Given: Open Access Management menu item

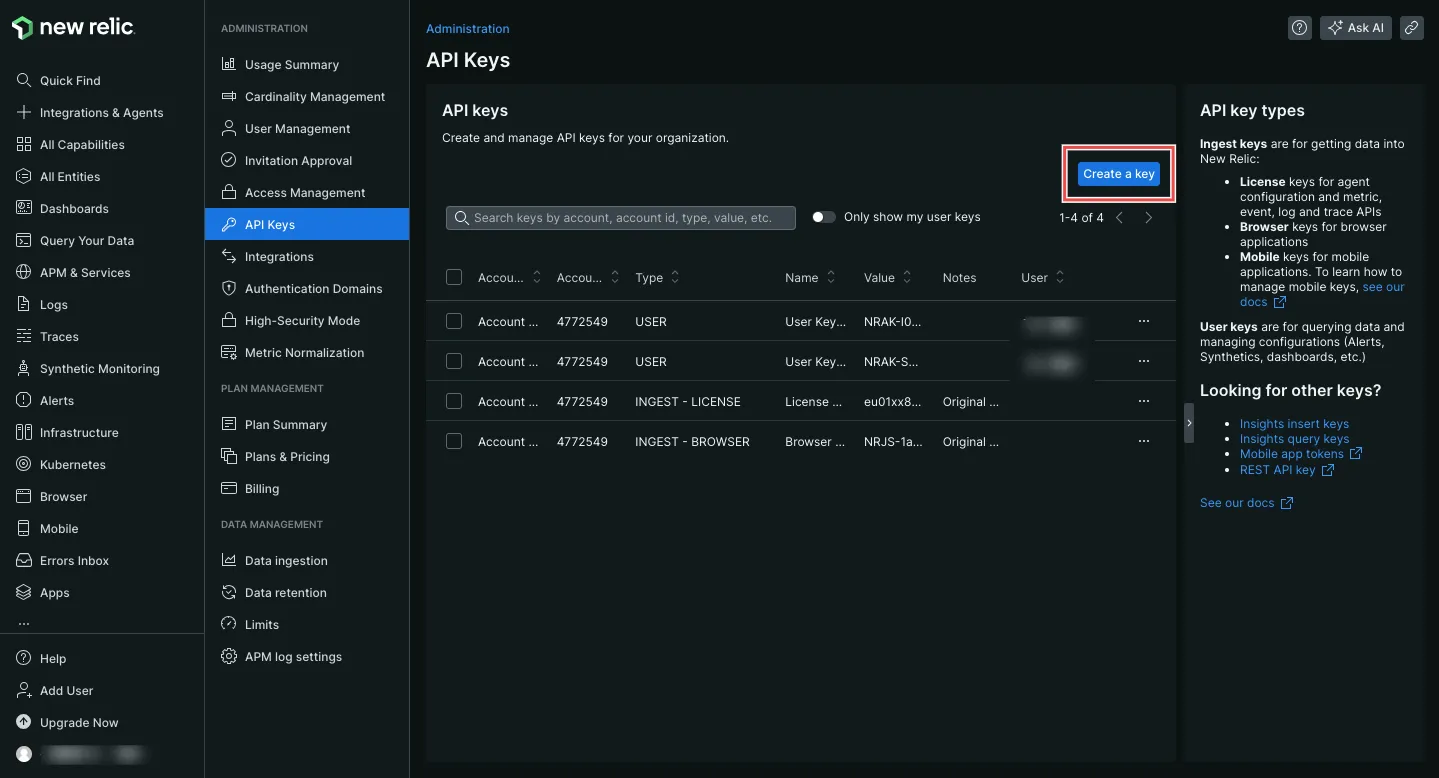Looking at the screenshot, I should (x=307, y=193).
